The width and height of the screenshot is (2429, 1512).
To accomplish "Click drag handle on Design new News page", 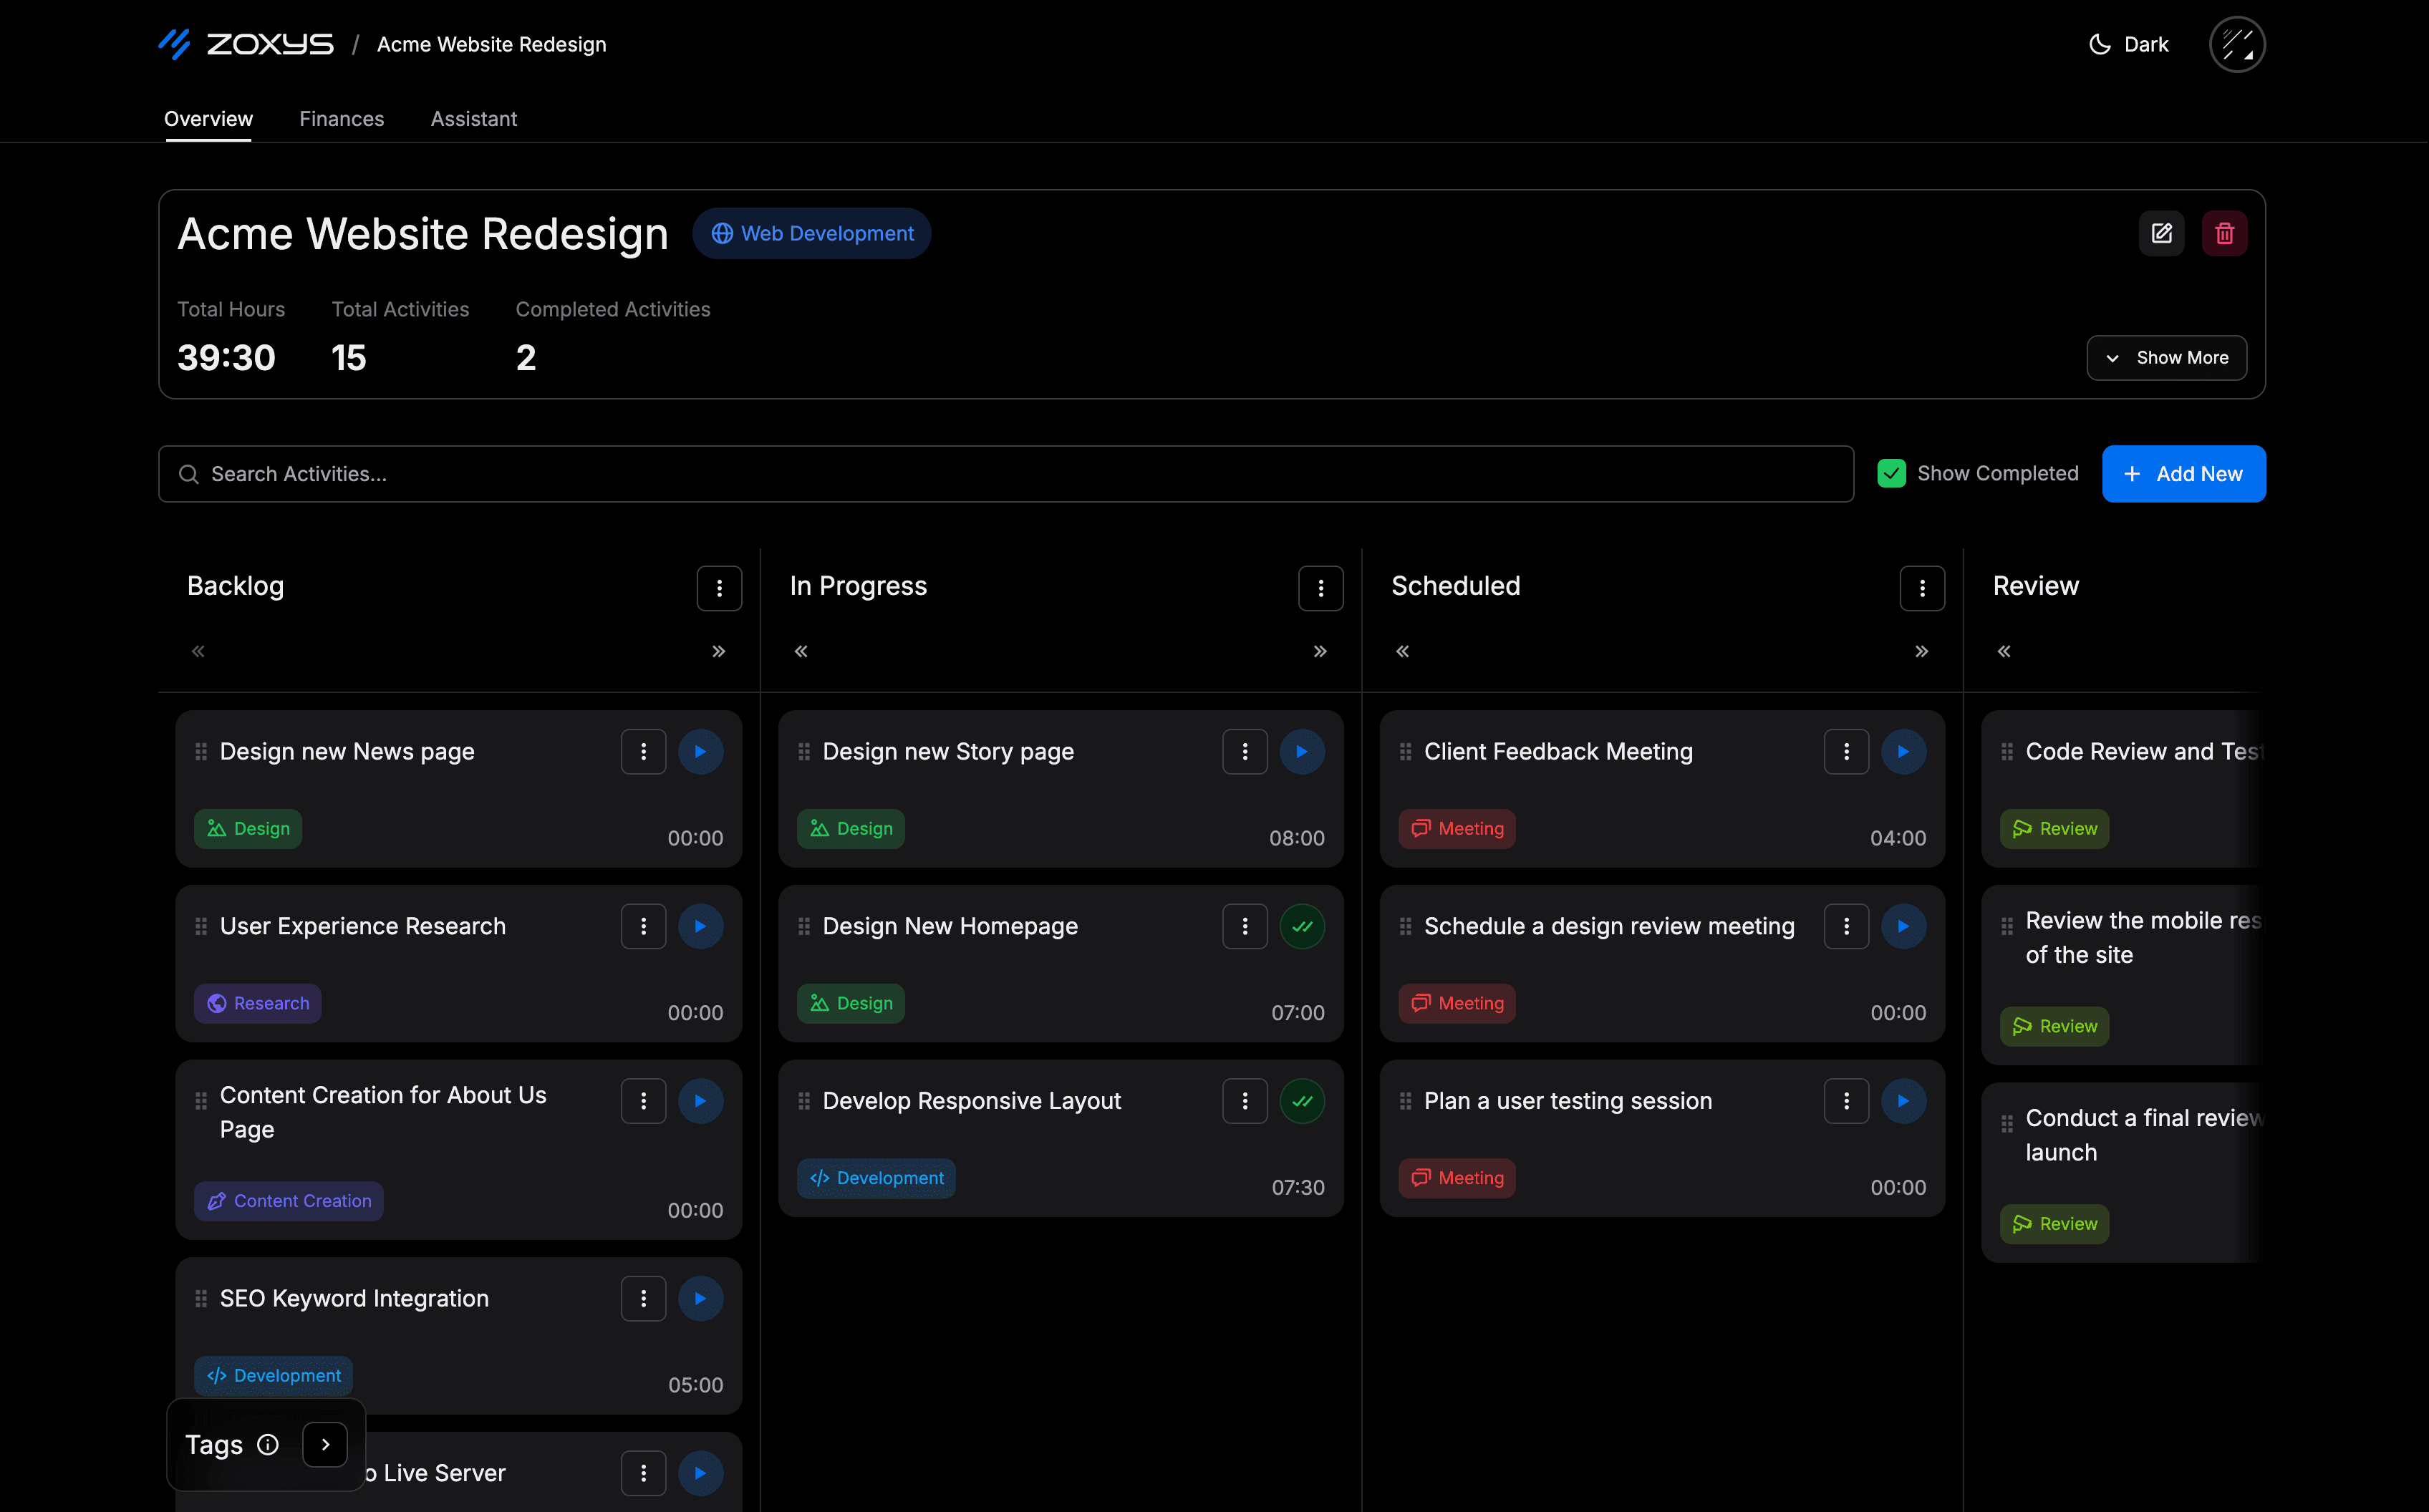I will (201, 751).
